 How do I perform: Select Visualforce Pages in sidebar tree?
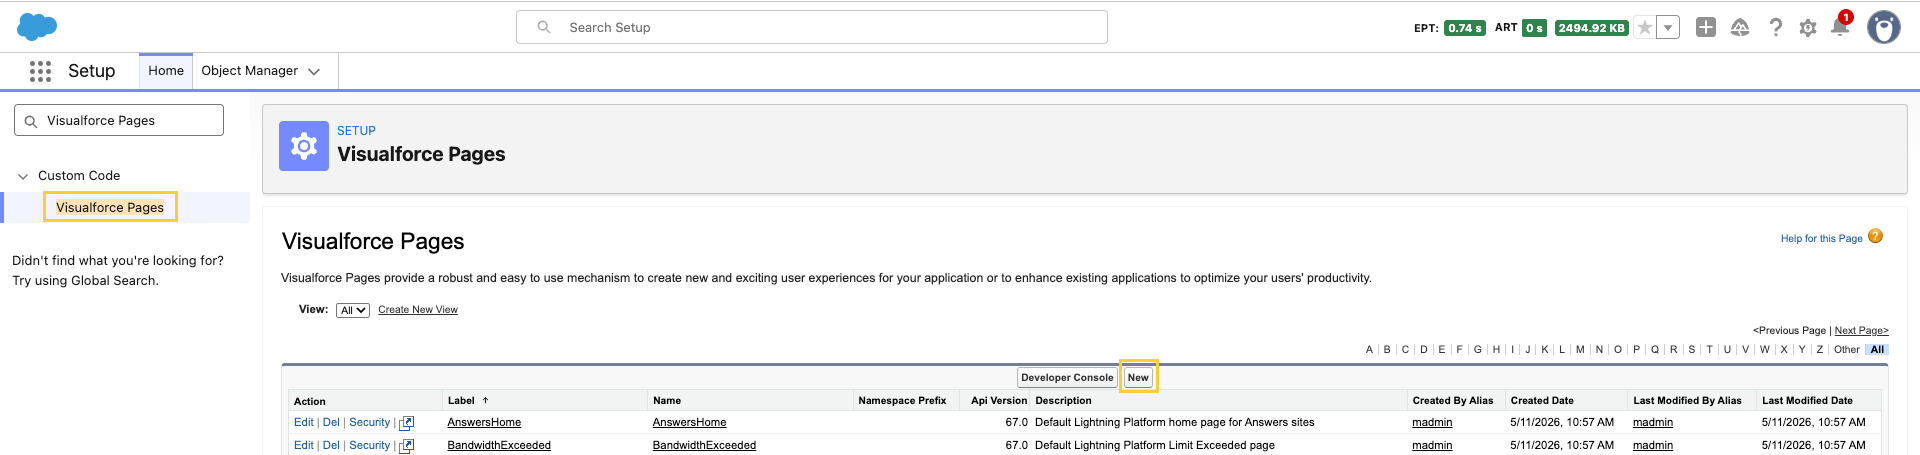point(110,207)
